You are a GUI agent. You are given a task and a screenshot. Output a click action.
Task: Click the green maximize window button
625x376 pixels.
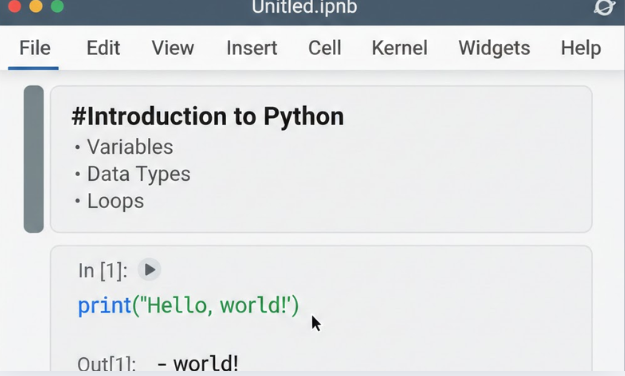coord(57,6)
